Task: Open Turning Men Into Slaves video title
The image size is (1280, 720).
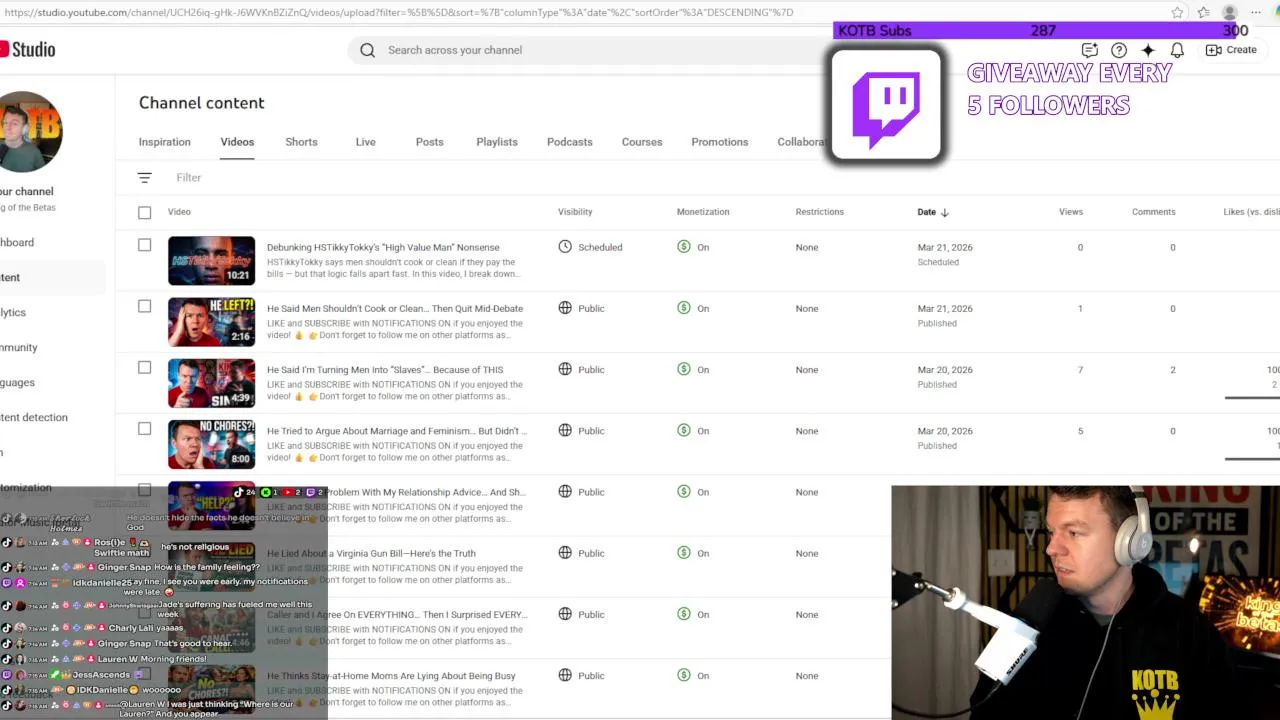Action: click(x=385, y=369)
